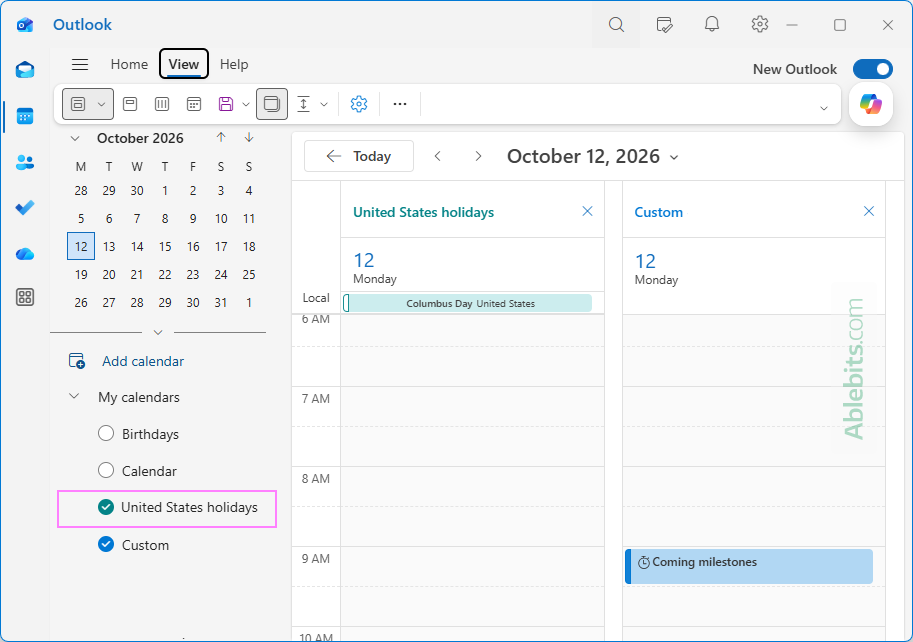The height and width of the screenshot is (642, 913).
Task: Open Outlook settings gear in title bar
Action: point(759,24)
